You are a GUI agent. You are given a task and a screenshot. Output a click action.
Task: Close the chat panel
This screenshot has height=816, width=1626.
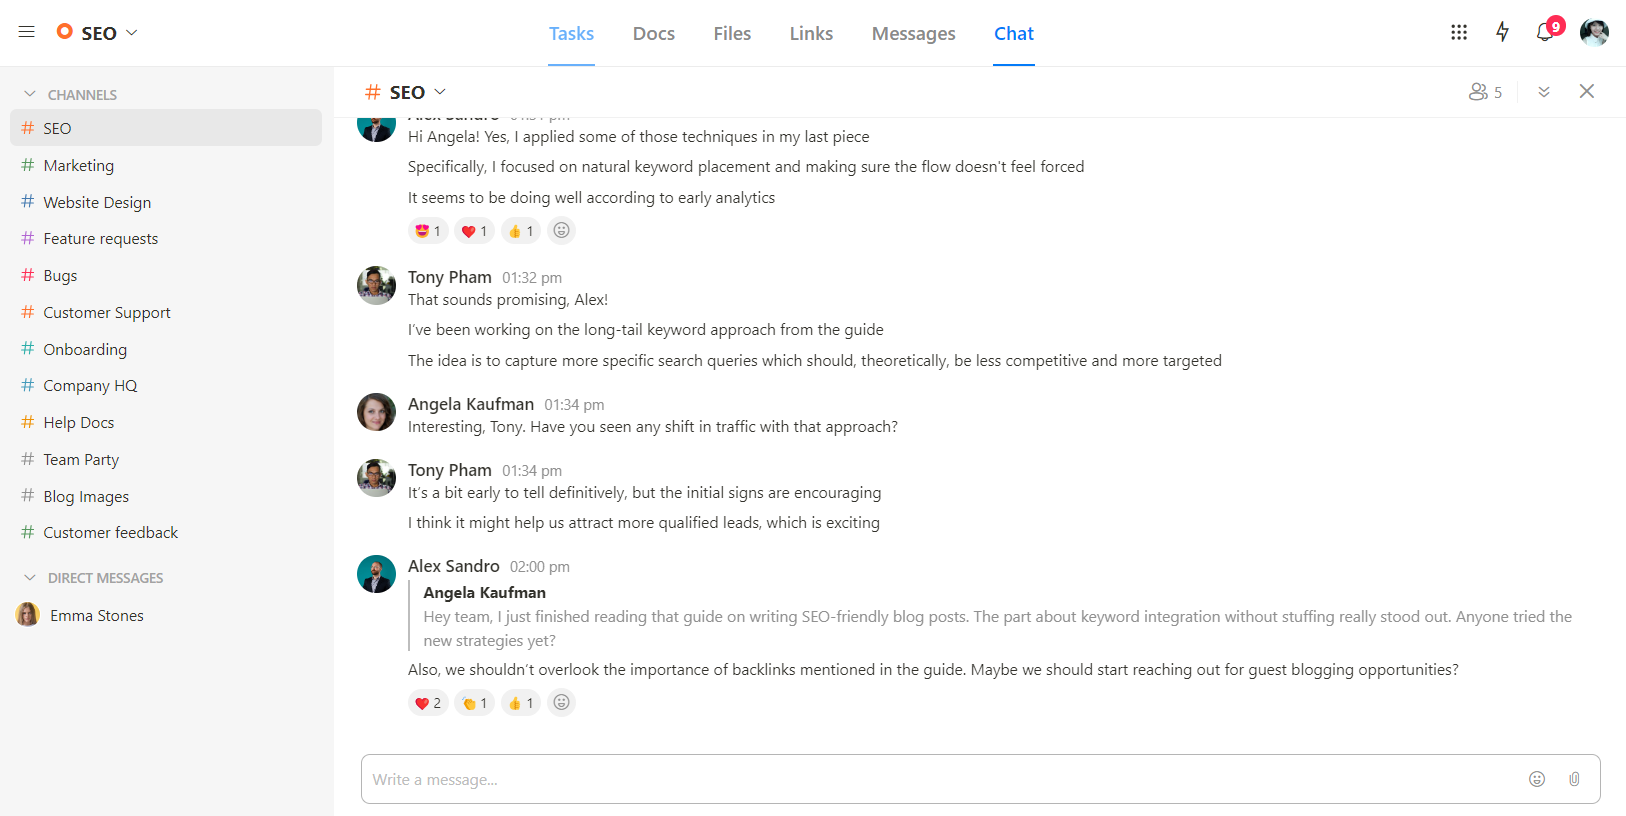(1587, 91)
